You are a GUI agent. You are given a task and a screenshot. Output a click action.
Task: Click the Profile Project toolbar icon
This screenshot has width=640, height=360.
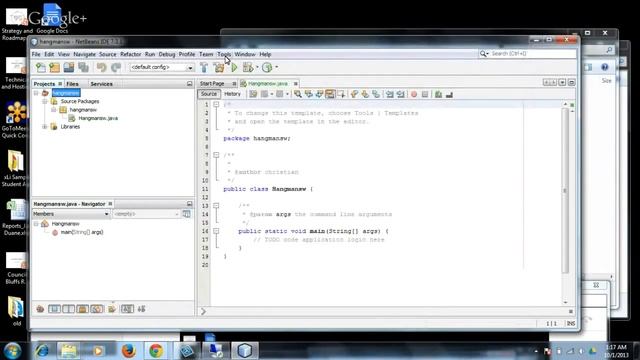point(267,67)
